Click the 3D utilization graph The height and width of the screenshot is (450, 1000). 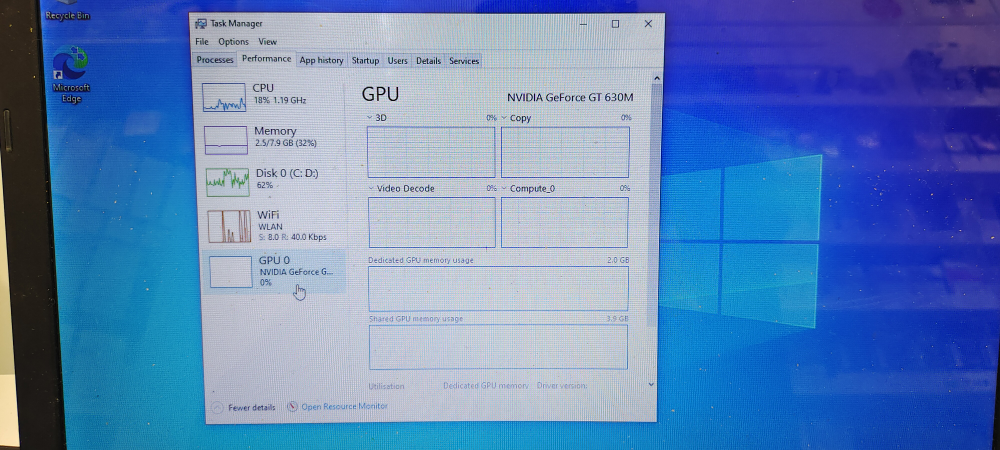coord(431,152)
